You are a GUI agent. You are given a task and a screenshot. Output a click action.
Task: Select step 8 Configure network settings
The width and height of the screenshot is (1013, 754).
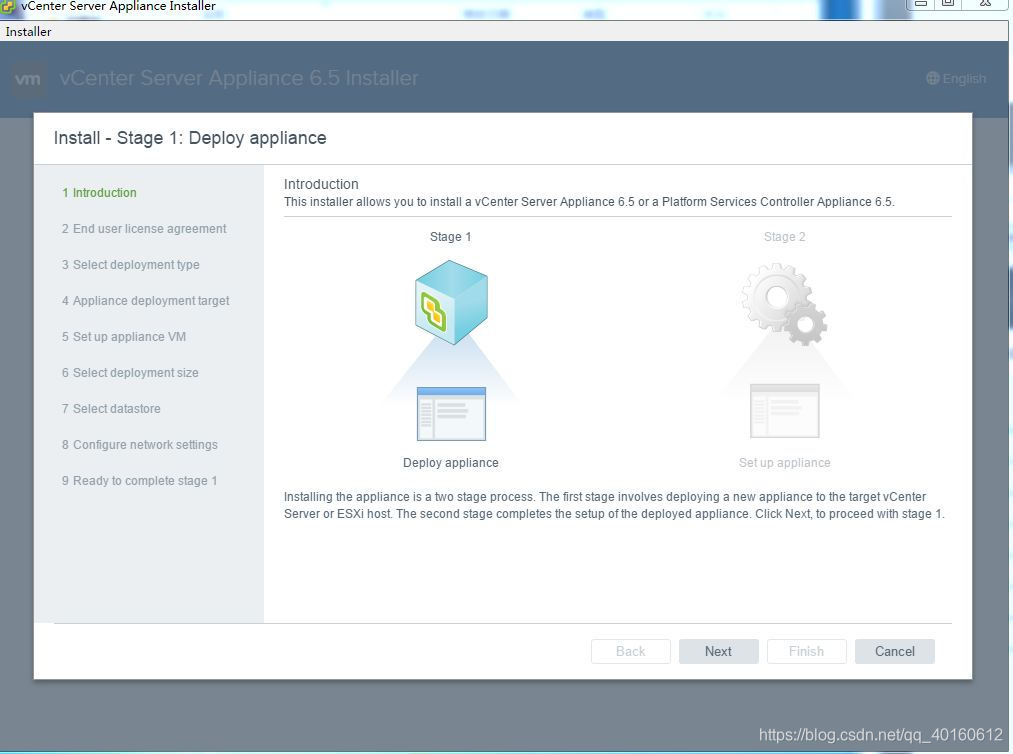click(x=140, y=445)
